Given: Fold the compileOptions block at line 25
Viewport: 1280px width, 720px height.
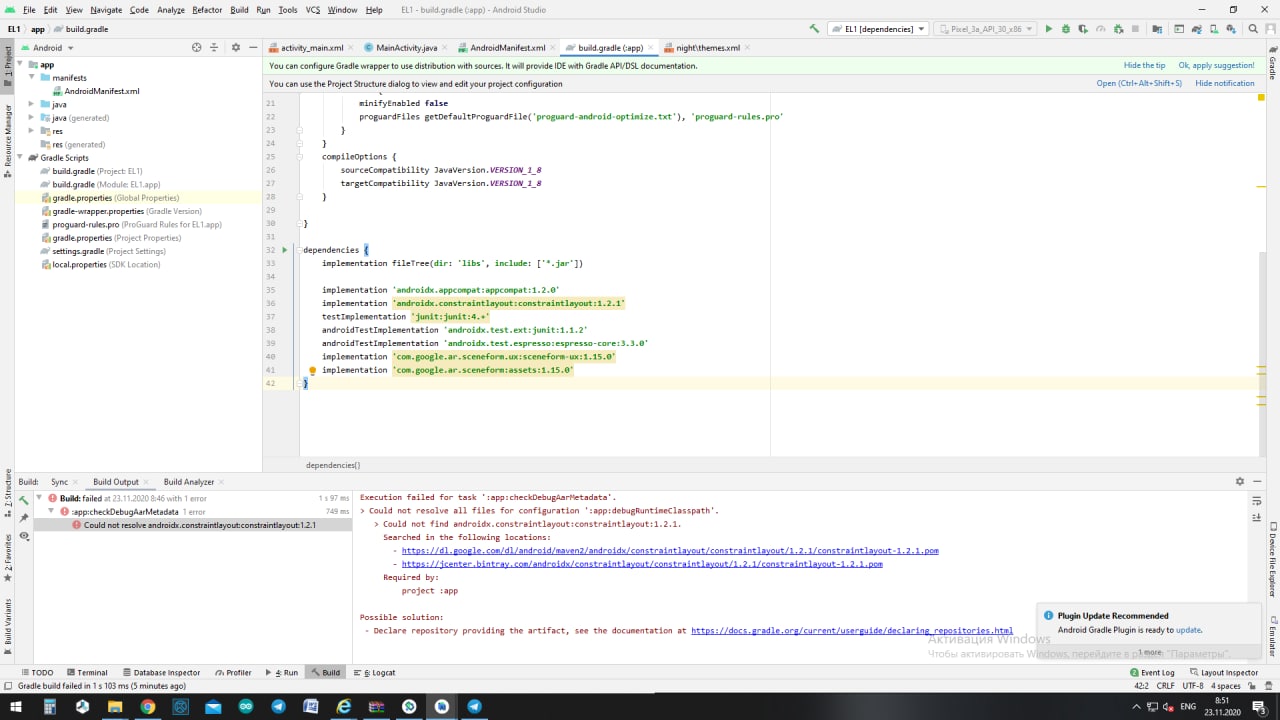Looking at the screenshot, I should (298, 157).
